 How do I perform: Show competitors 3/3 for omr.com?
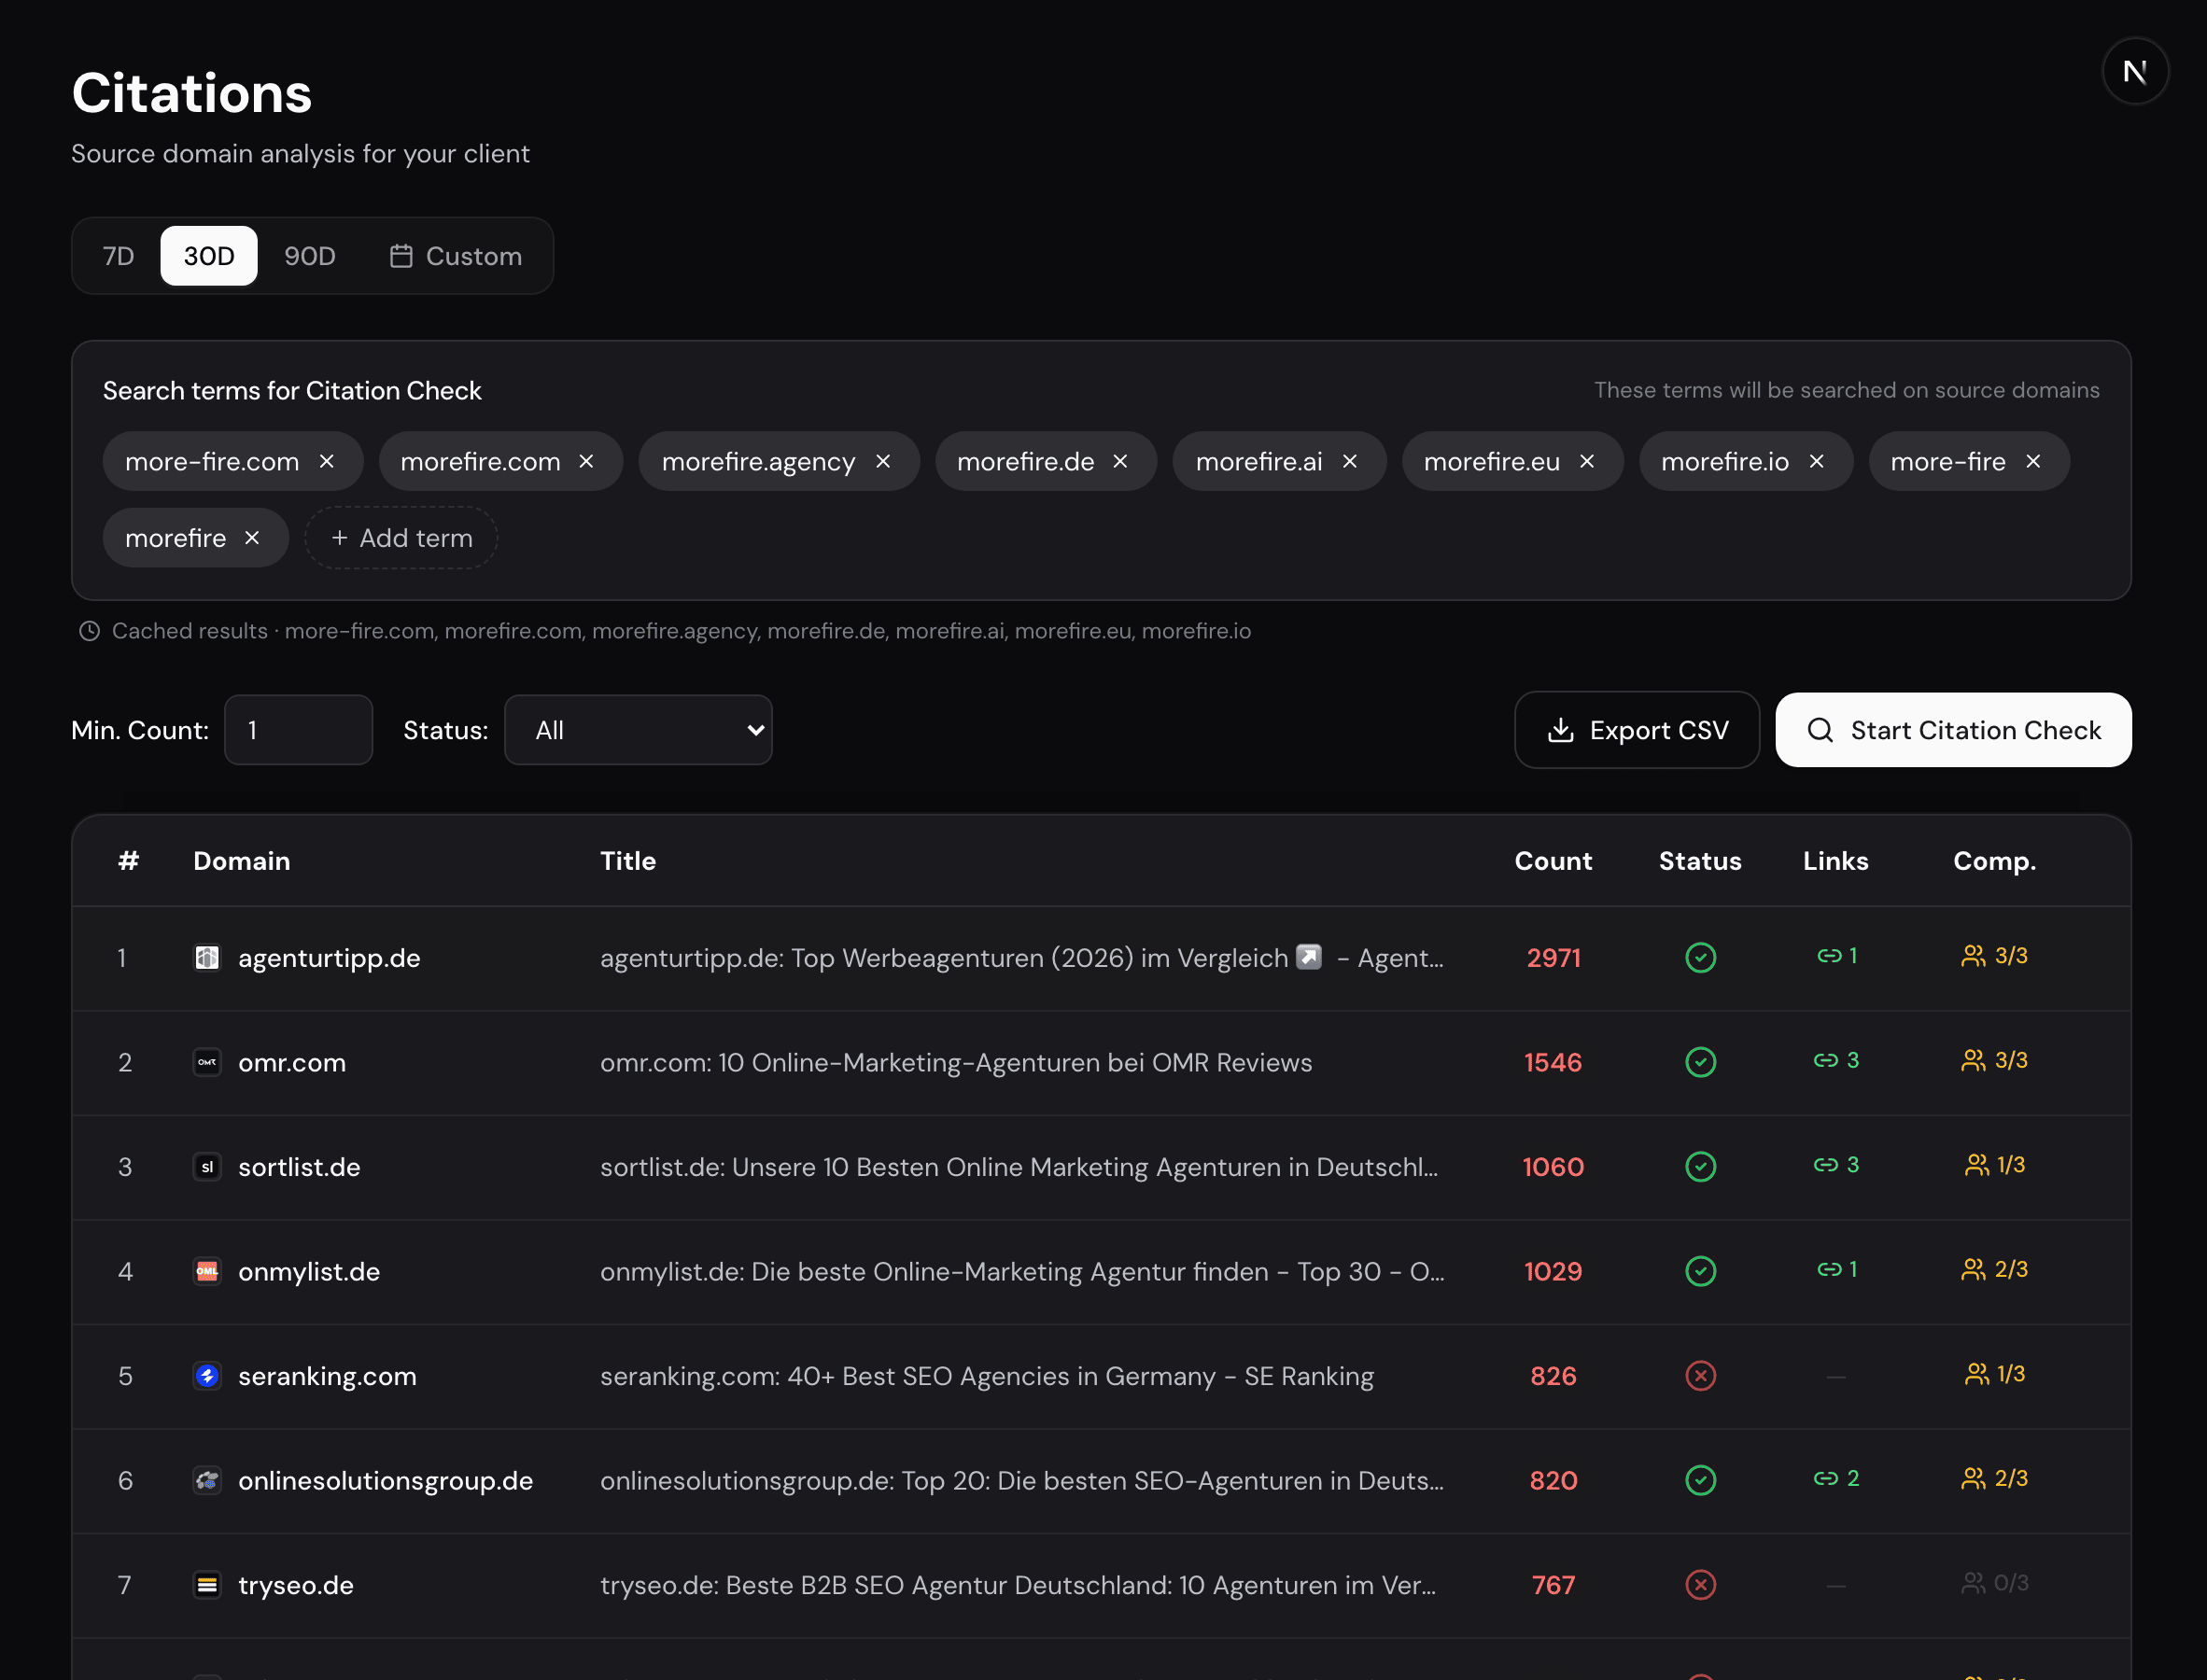[x=1994, y=1060]
